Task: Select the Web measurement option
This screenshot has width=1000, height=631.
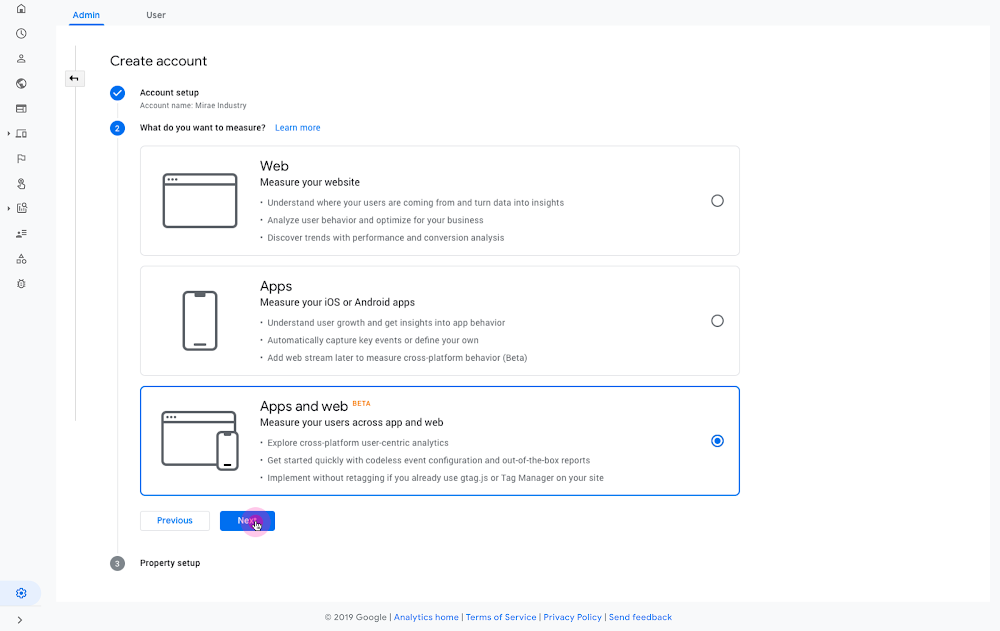Action: [717, 200]
